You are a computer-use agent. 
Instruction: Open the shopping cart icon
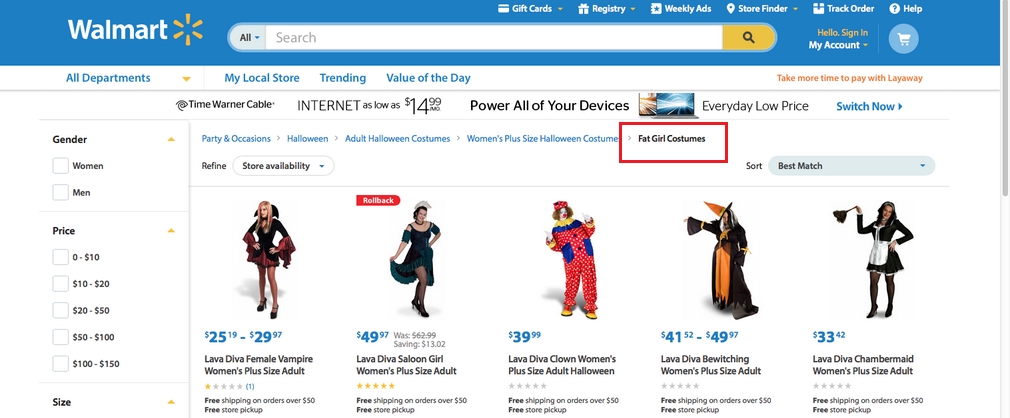coord(903,39)
